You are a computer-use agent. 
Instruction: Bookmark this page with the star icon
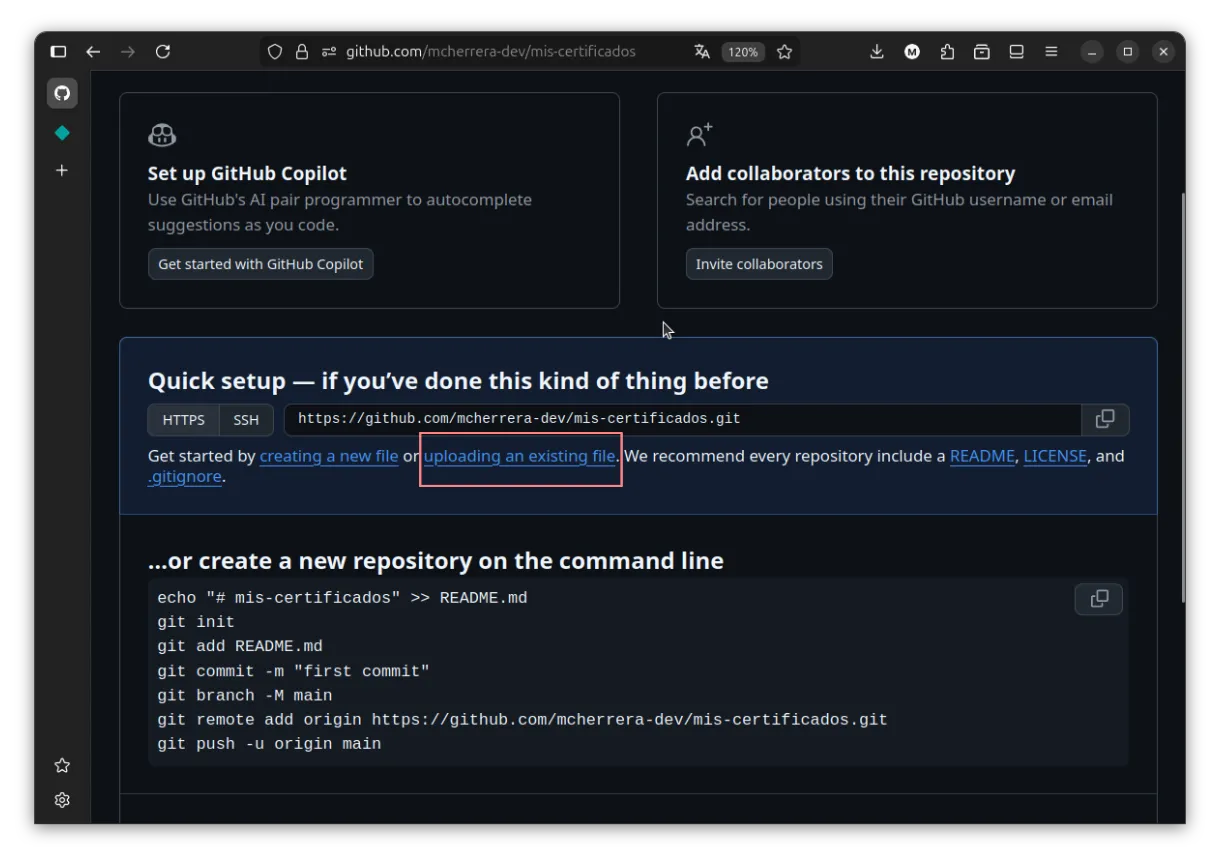[x=785, y=52]
